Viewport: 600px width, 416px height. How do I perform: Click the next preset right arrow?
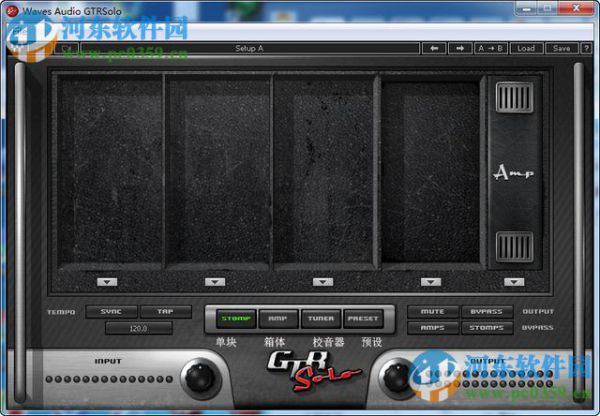click(460, 48)
